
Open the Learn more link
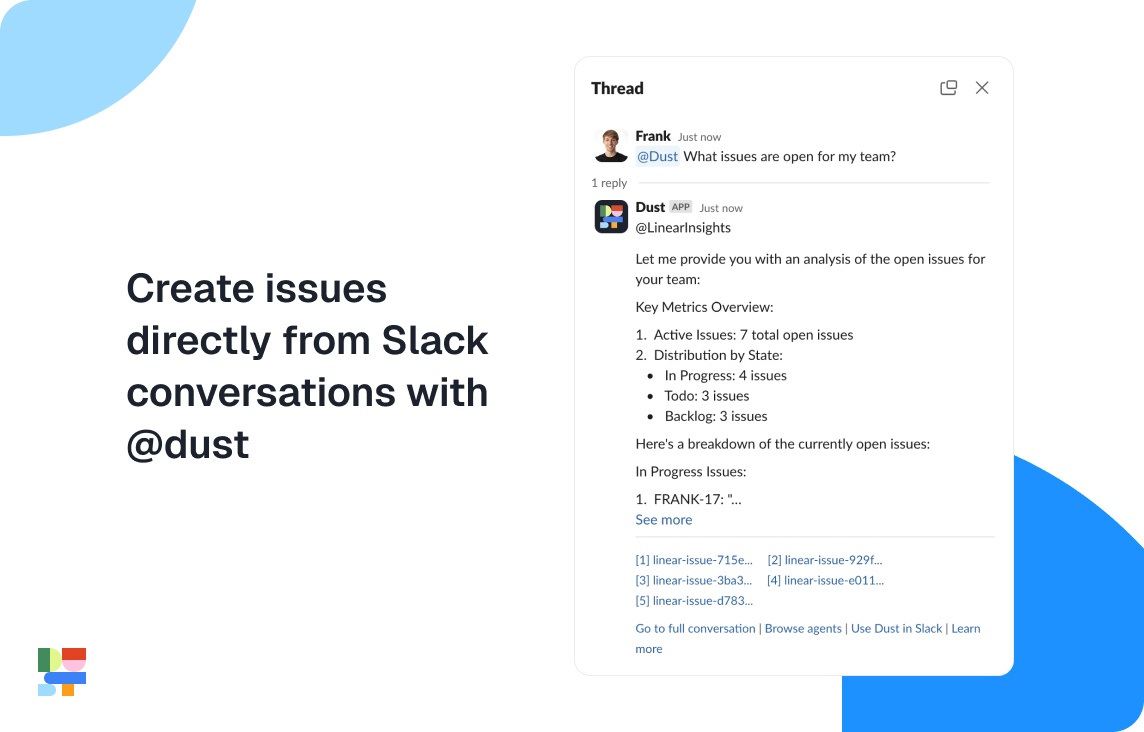[x=966, y=628]
